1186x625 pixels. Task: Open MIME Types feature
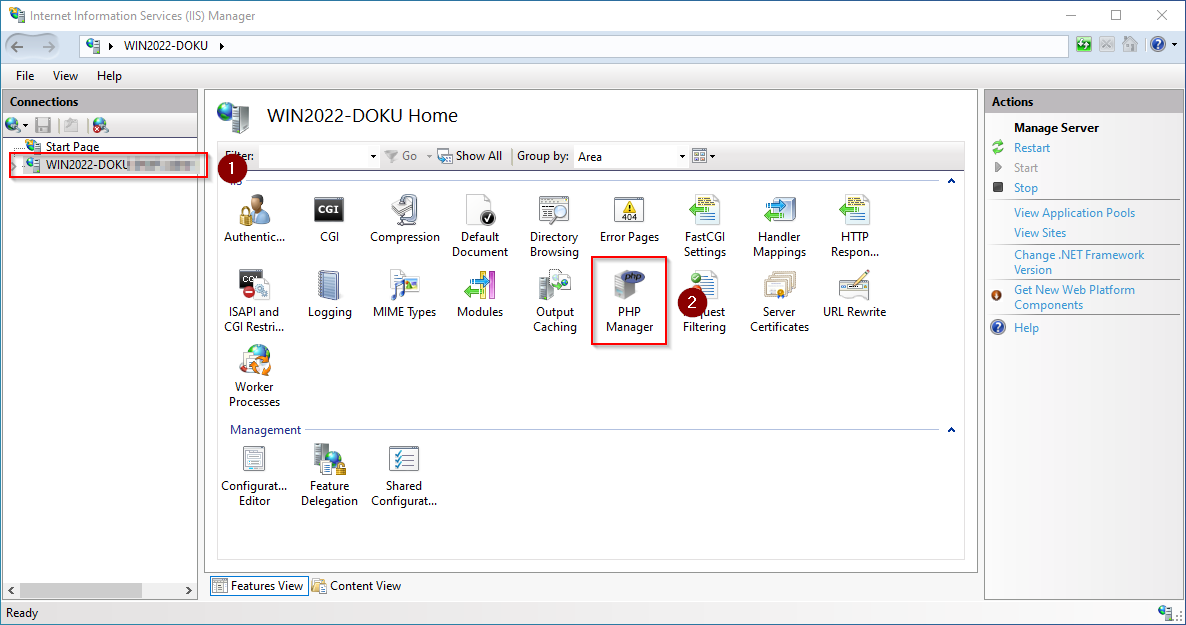pos(405,294)
